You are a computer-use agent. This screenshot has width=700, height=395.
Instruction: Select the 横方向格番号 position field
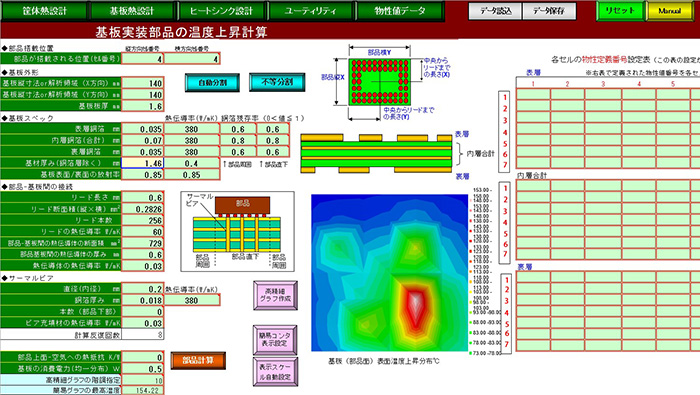192,58
